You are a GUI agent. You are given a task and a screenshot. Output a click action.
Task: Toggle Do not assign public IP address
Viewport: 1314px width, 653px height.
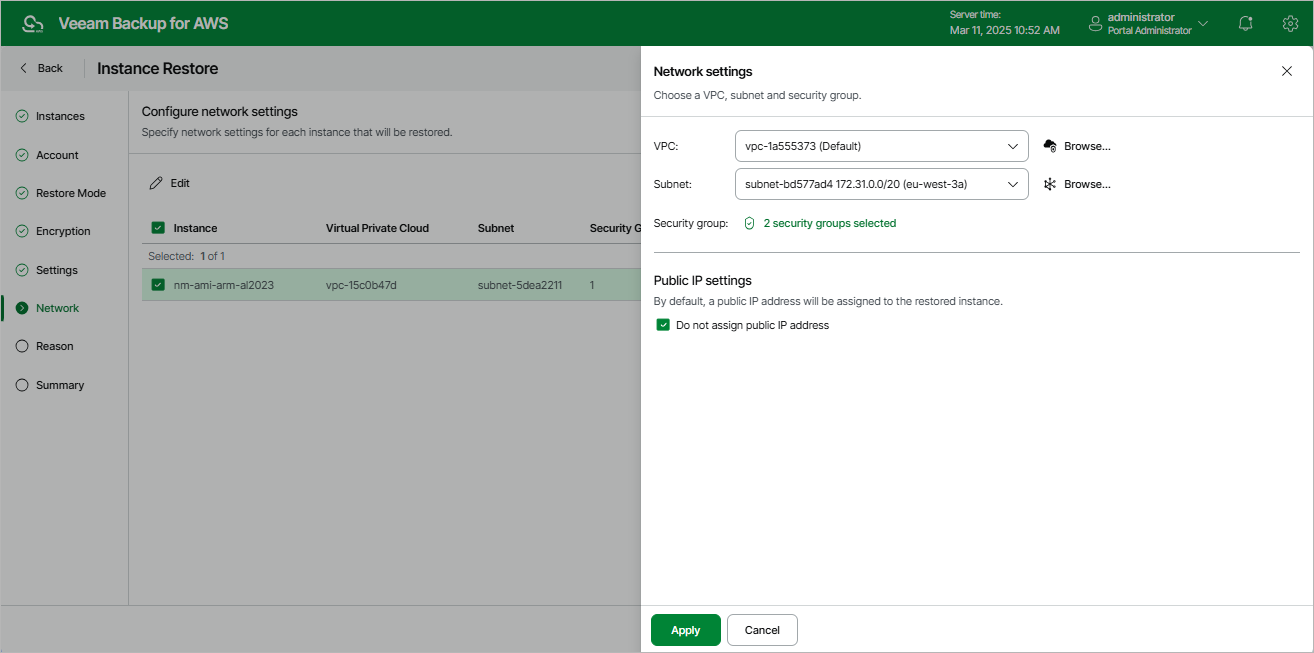pos(663,325)
